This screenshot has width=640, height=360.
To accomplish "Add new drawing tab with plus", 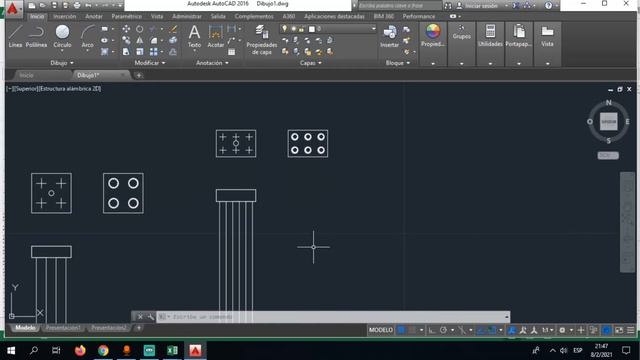I will coord(139,75).
